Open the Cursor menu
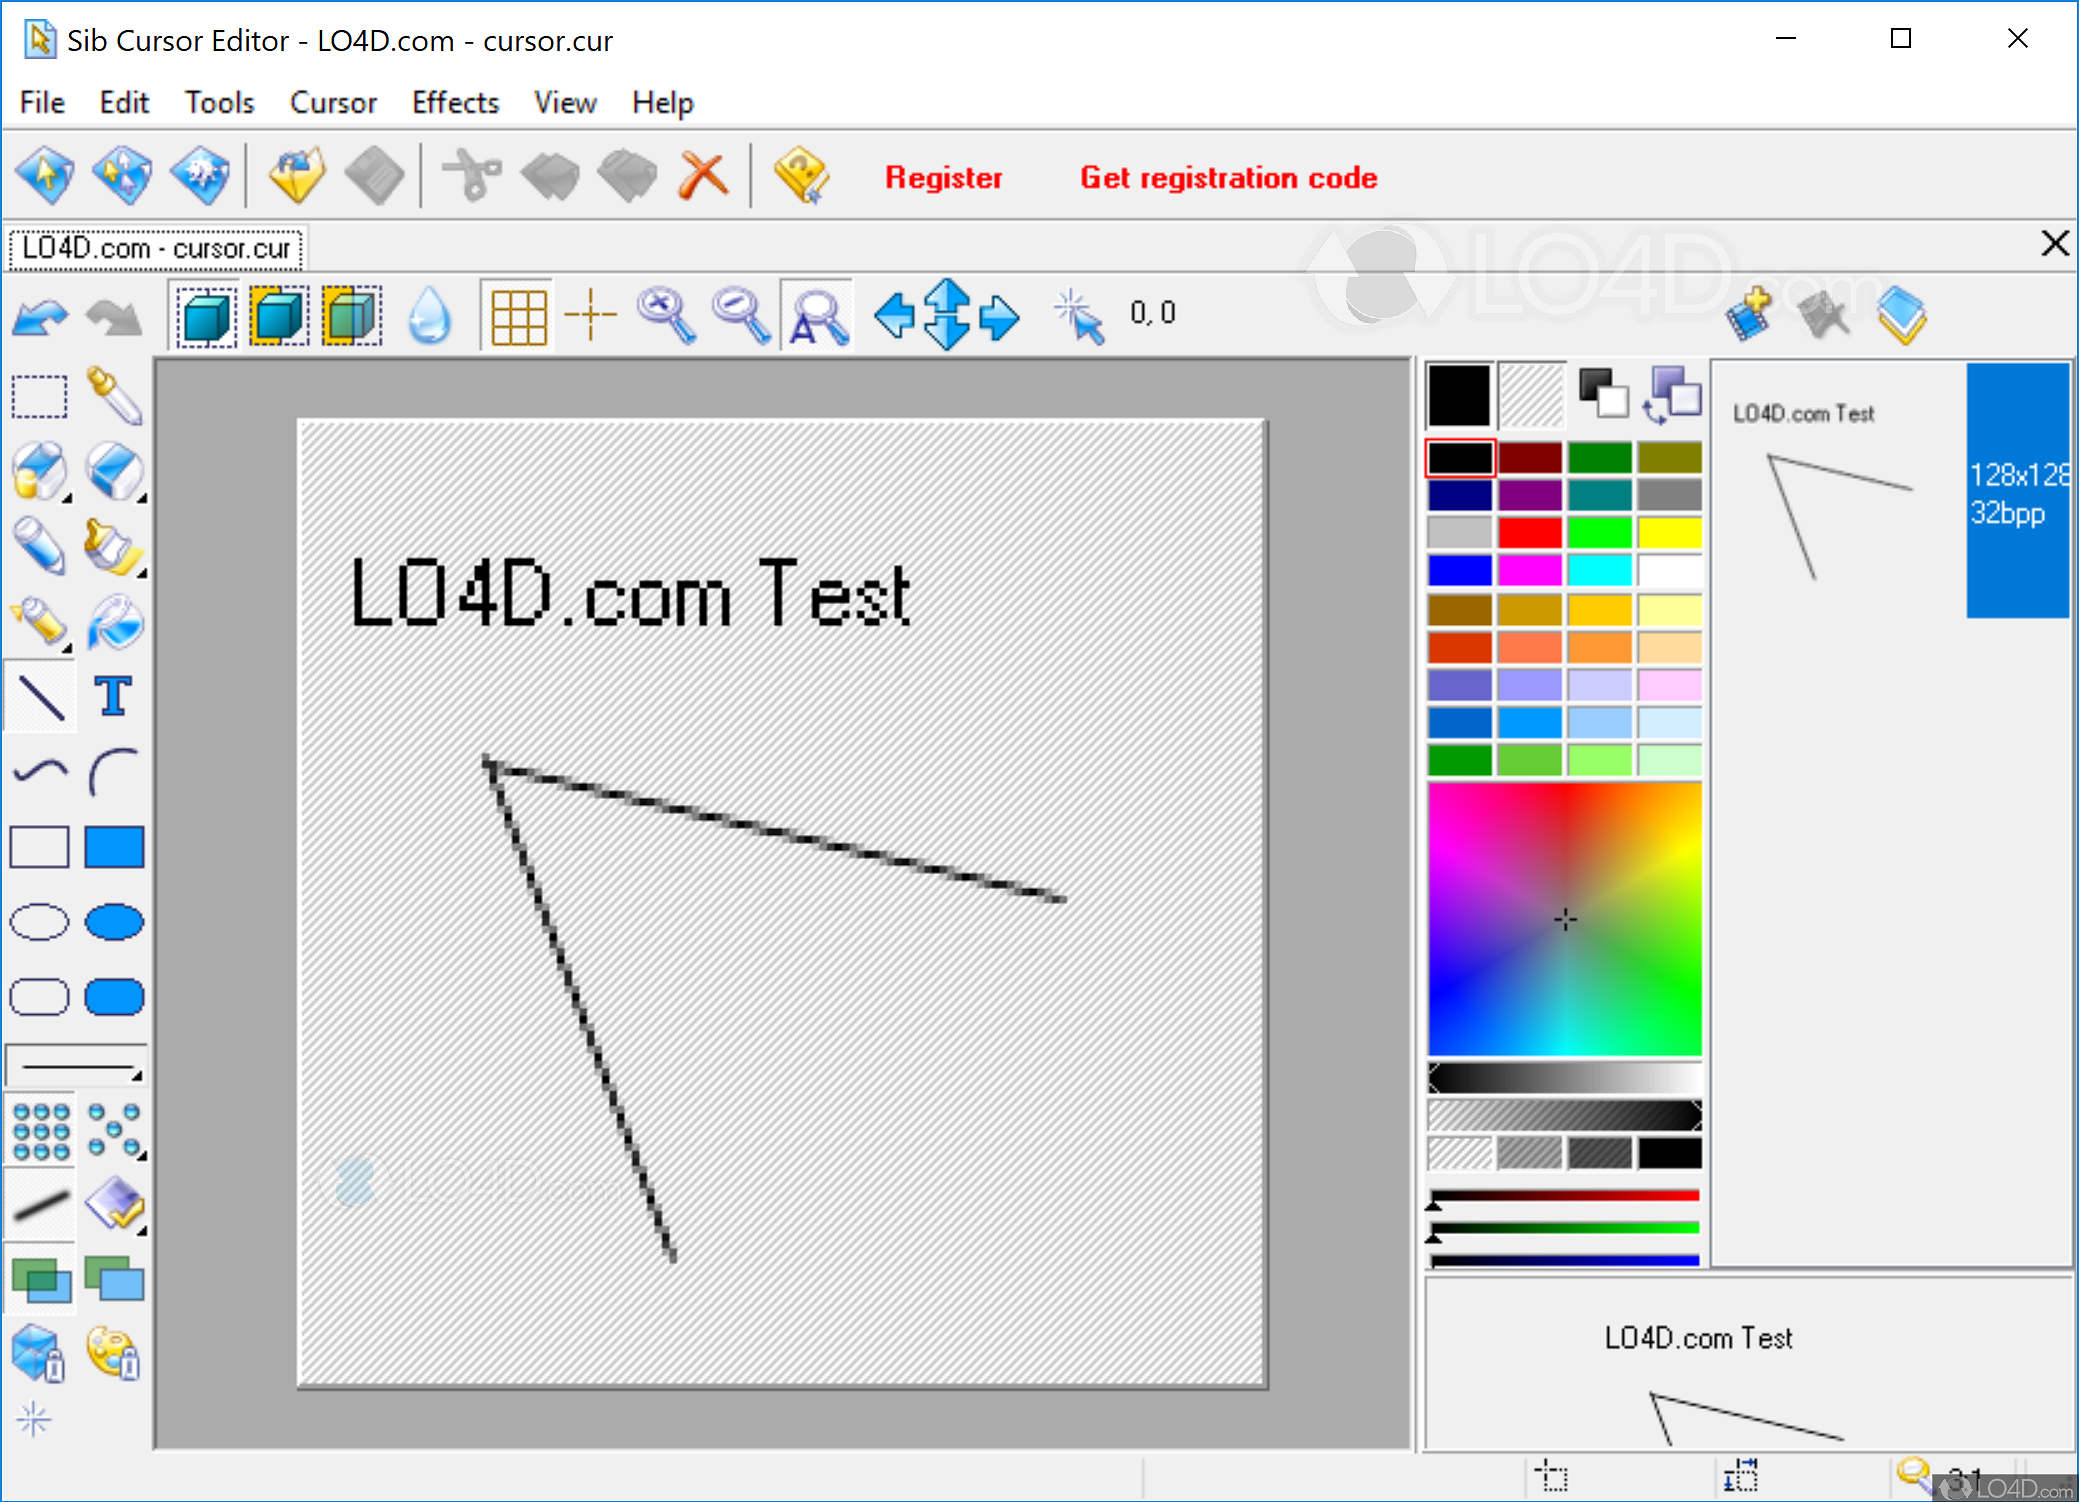2079x1502 pixels. coord(333,102)
